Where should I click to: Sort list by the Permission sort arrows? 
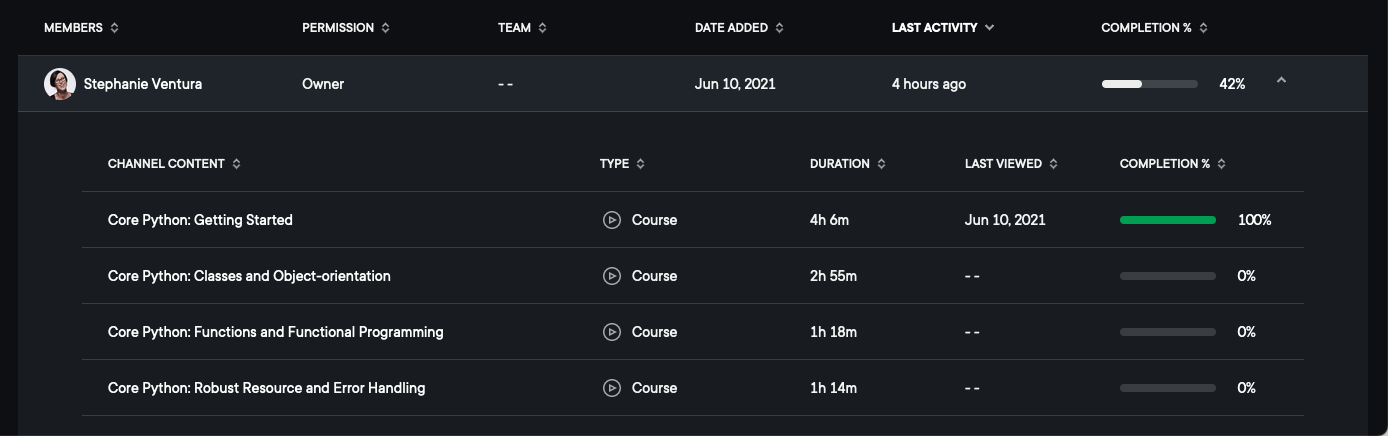tap(386, 28)
